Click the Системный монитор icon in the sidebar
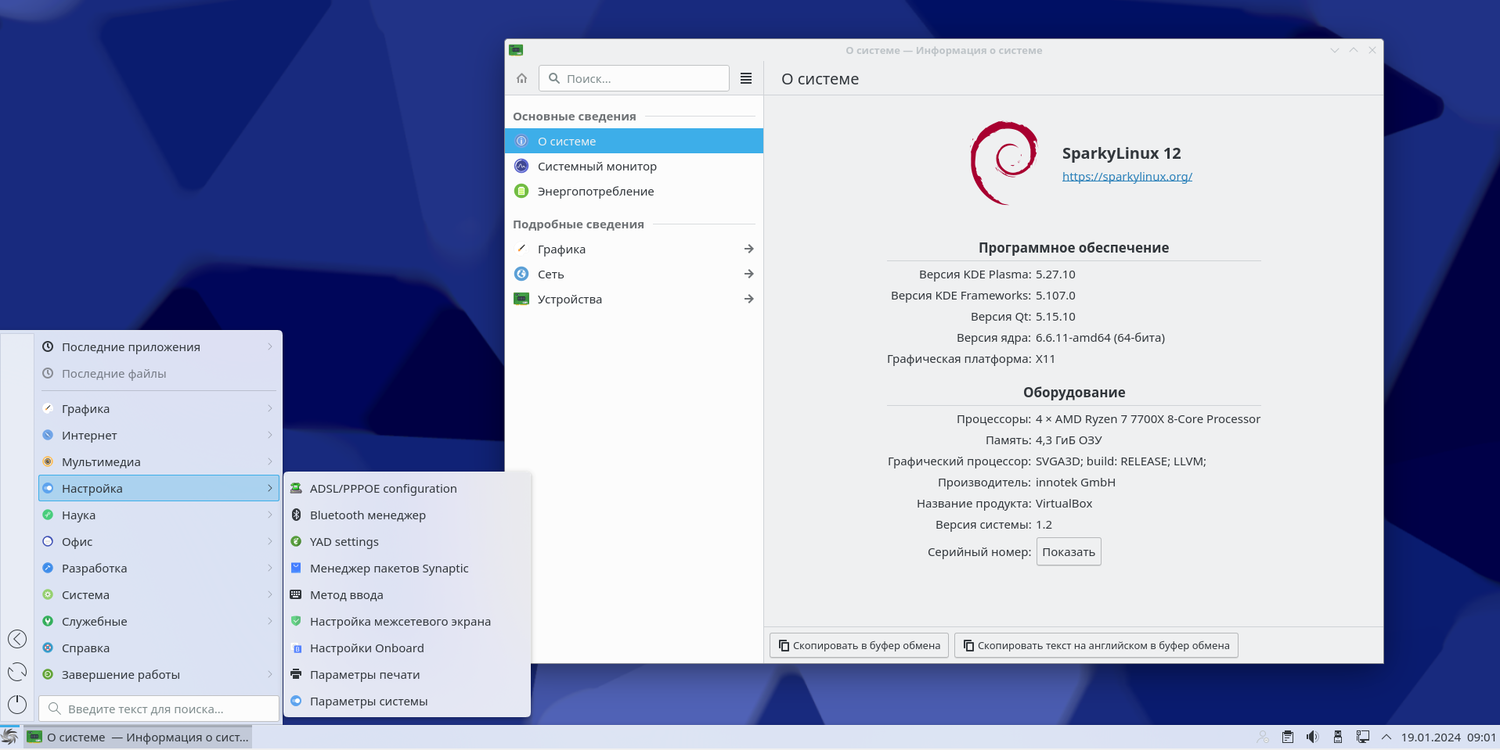 point(521,166)
